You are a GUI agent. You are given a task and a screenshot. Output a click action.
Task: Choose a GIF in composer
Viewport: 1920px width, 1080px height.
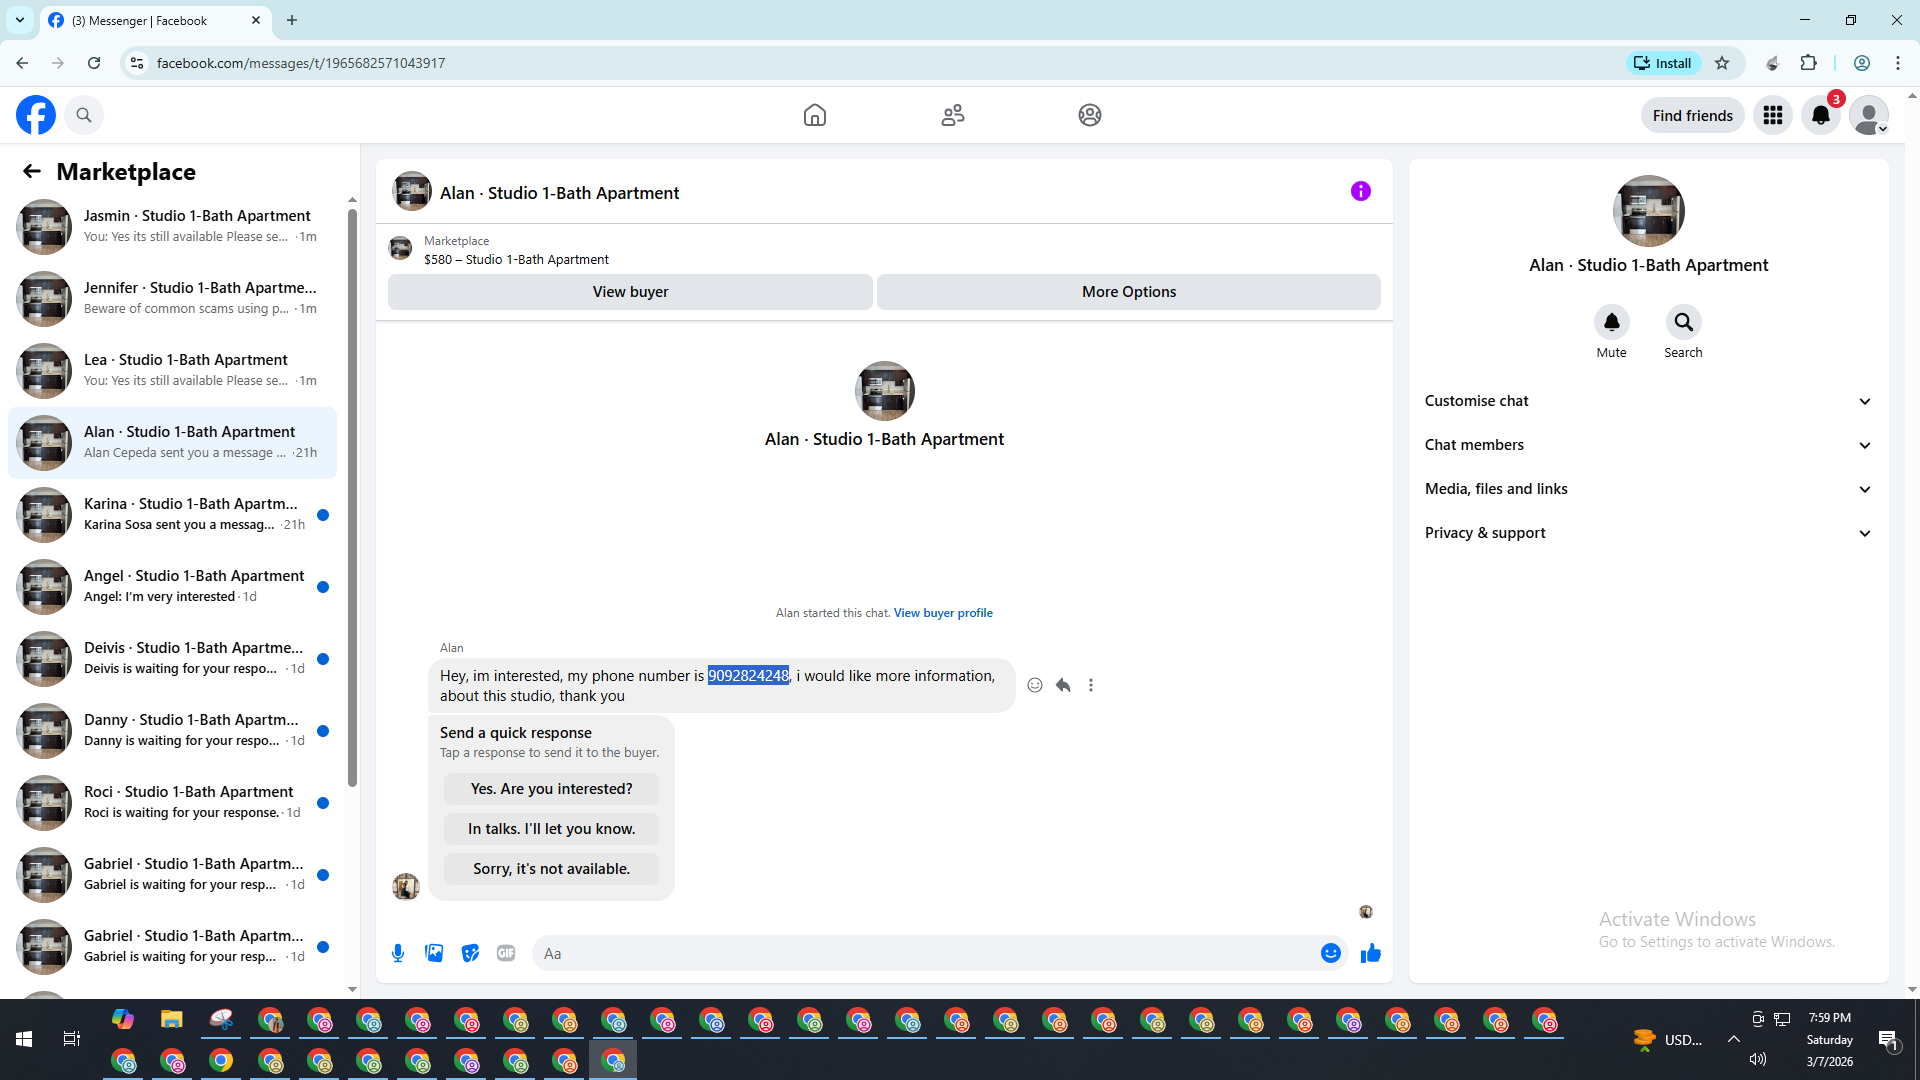tap(506, 953)
